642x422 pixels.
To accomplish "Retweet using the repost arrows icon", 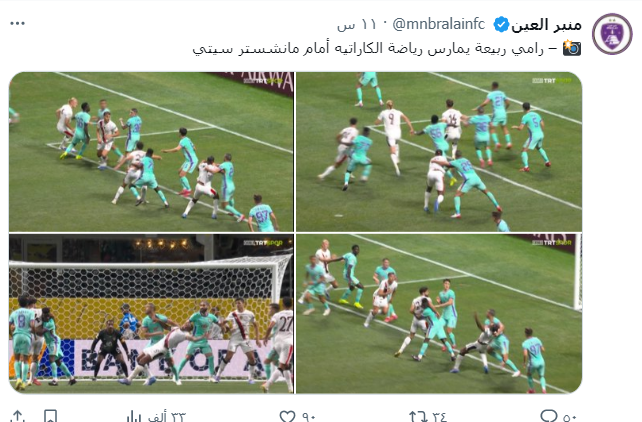I will click(x=418, y=417).
